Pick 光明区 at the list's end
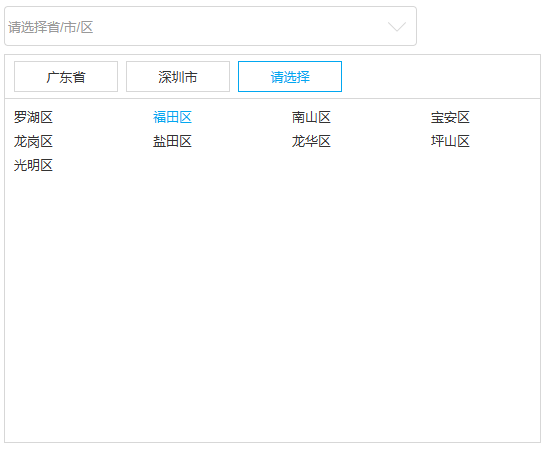Image resolution: width=550 pixels, height=452 pixels. (33, 166)
